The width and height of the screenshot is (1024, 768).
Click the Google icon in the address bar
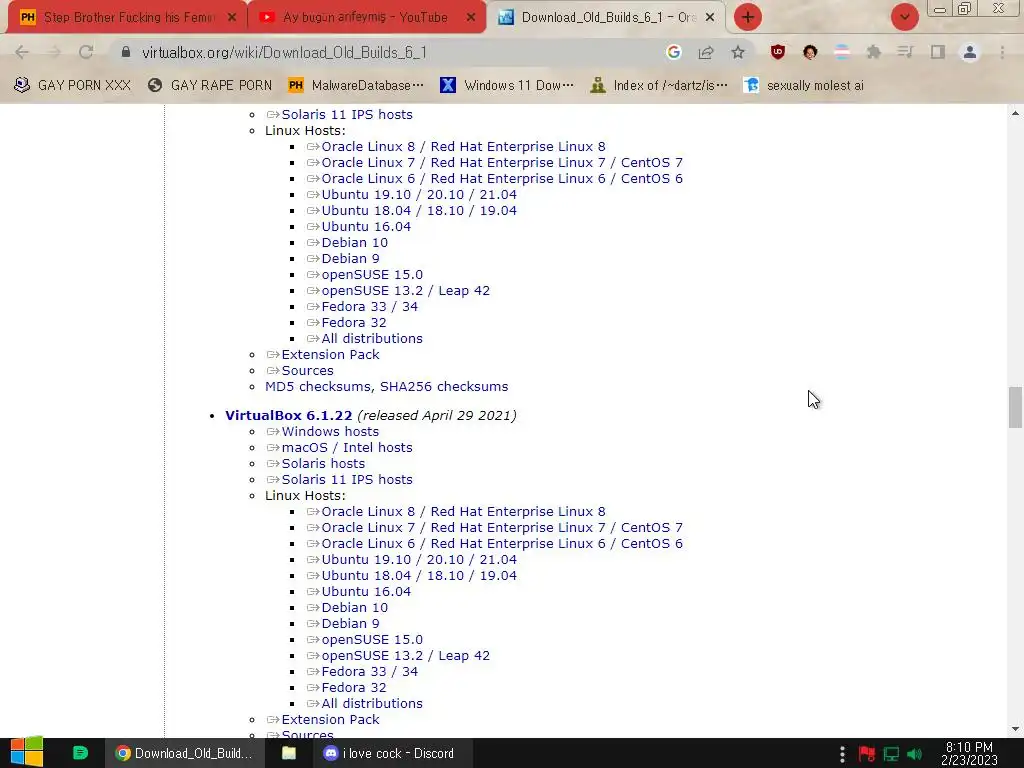tap(674, 52)
